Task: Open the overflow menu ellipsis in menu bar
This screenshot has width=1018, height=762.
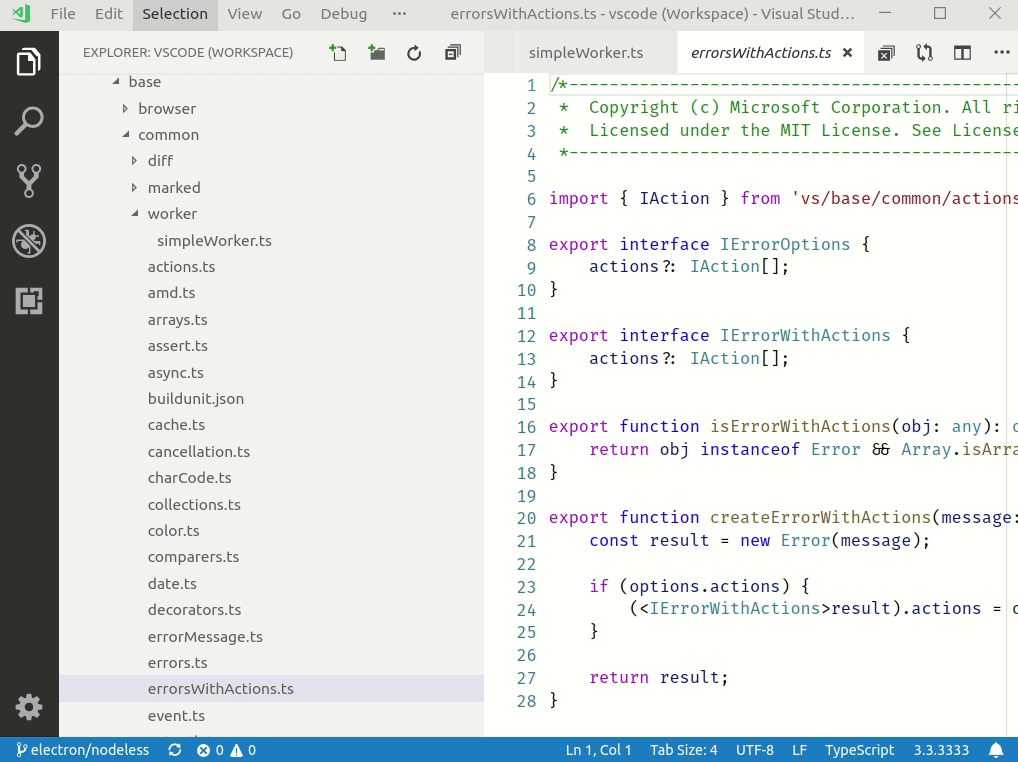Action: pos(399,14)
